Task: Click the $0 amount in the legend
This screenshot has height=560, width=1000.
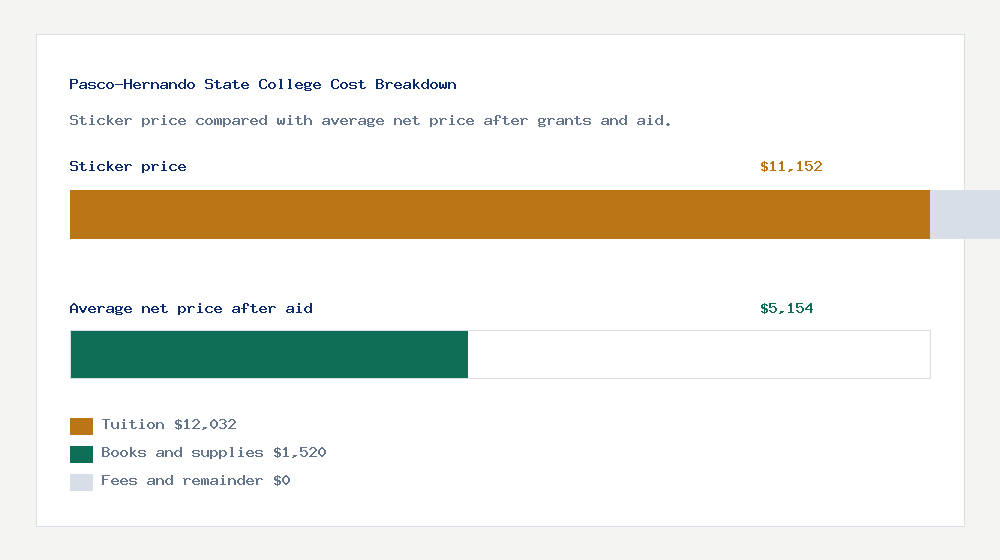Action: click(281, 481)
